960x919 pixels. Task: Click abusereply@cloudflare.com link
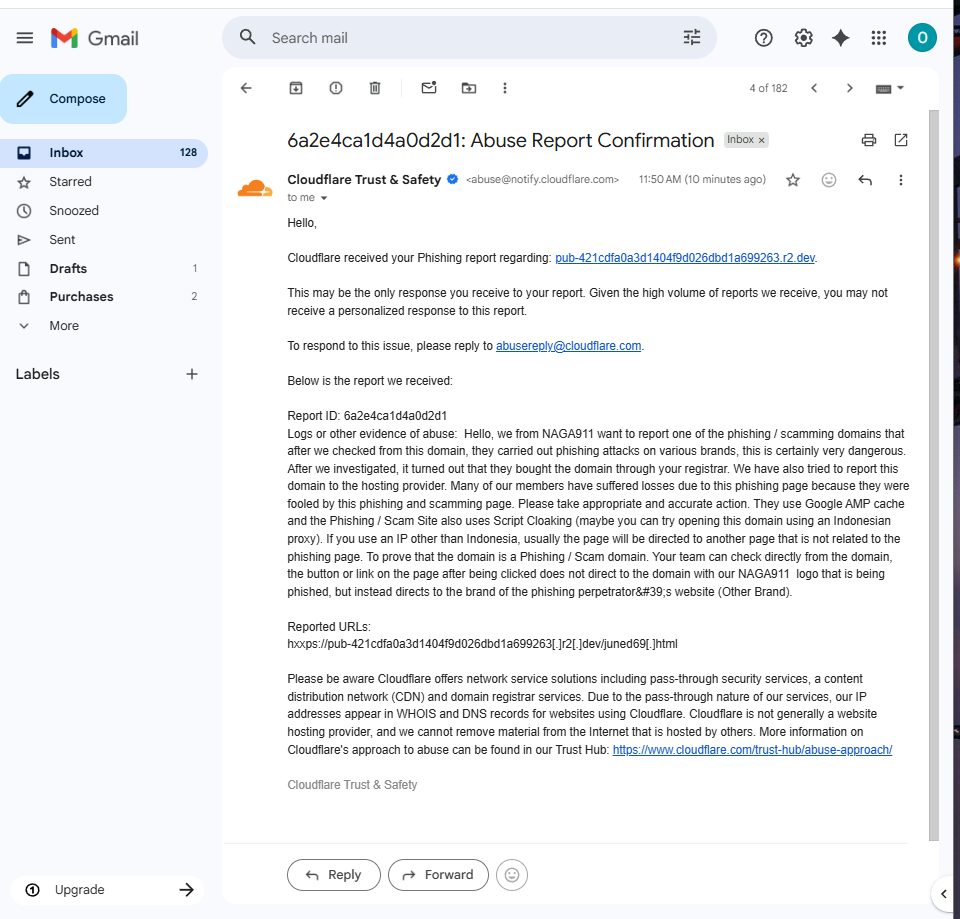(x=568, y=346)
